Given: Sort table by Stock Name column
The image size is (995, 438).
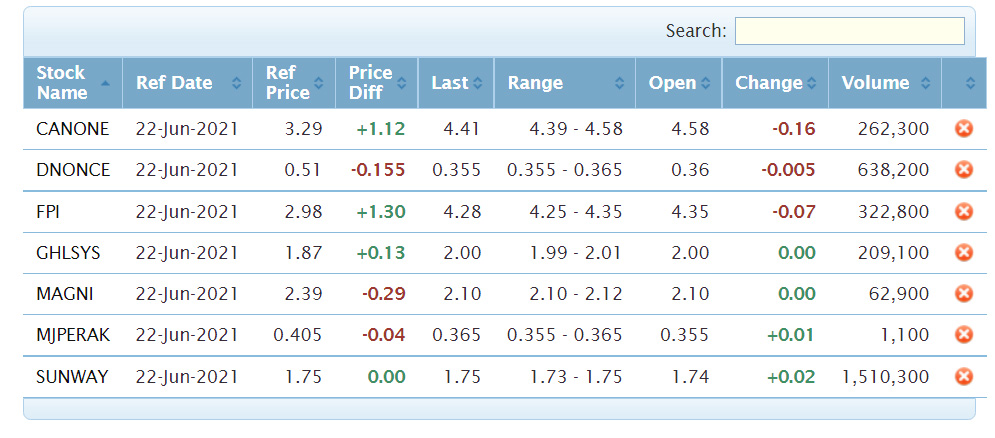Looking at the screenshot, I should (x=73, y=83).
